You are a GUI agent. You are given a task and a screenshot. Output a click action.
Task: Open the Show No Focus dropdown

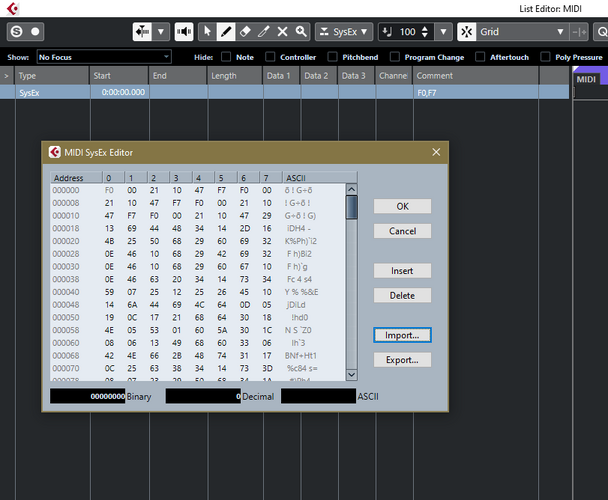104,57
